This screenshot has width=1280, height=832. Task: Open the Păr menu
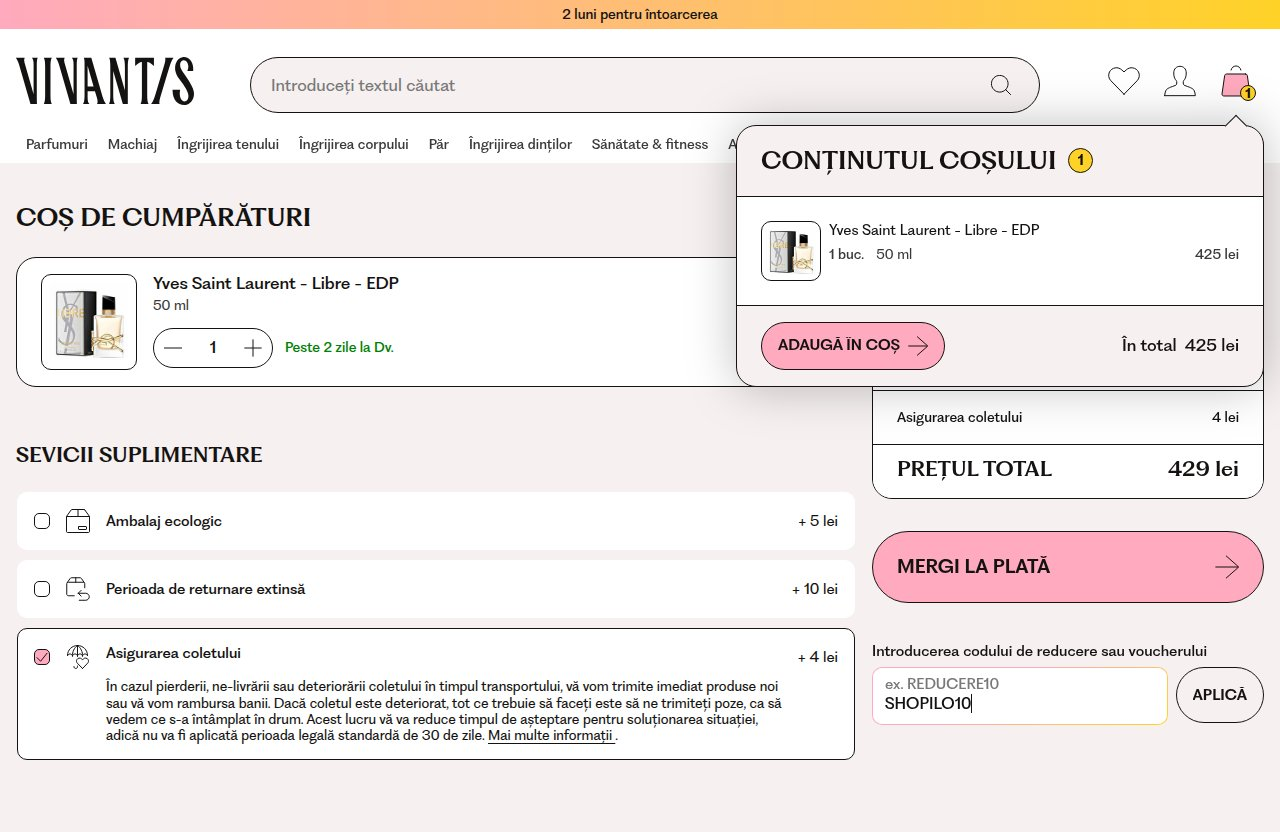[x=439, y=144]
